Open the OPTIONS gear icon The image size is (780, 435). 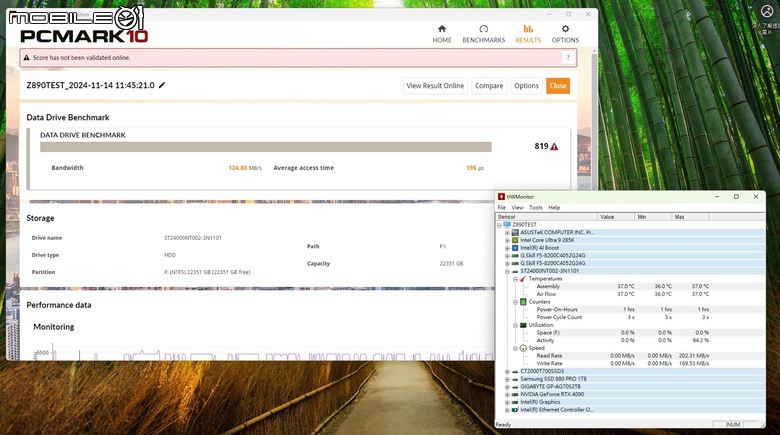pyautogui.click(x=565, y=29)
